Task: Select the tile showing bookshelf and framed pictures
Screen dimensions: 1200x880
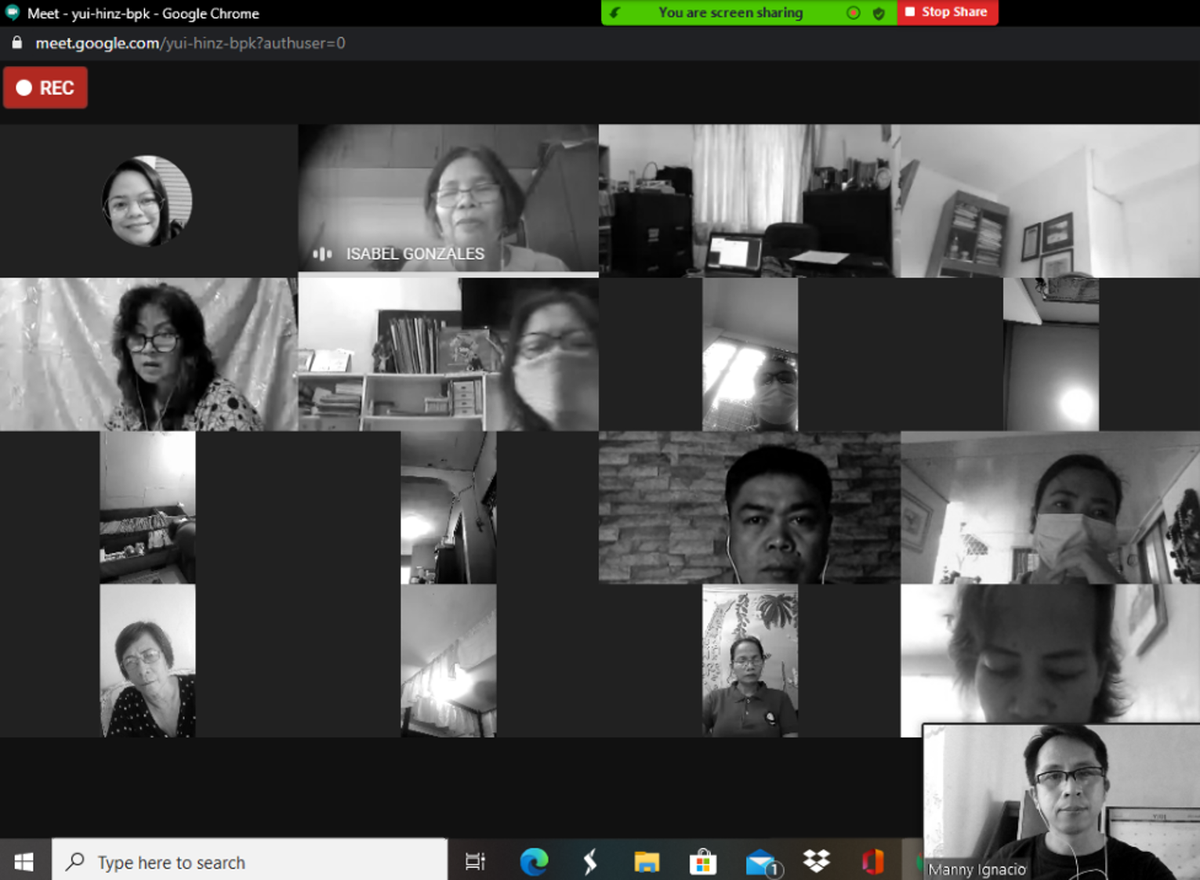Action: point(1050,201)
